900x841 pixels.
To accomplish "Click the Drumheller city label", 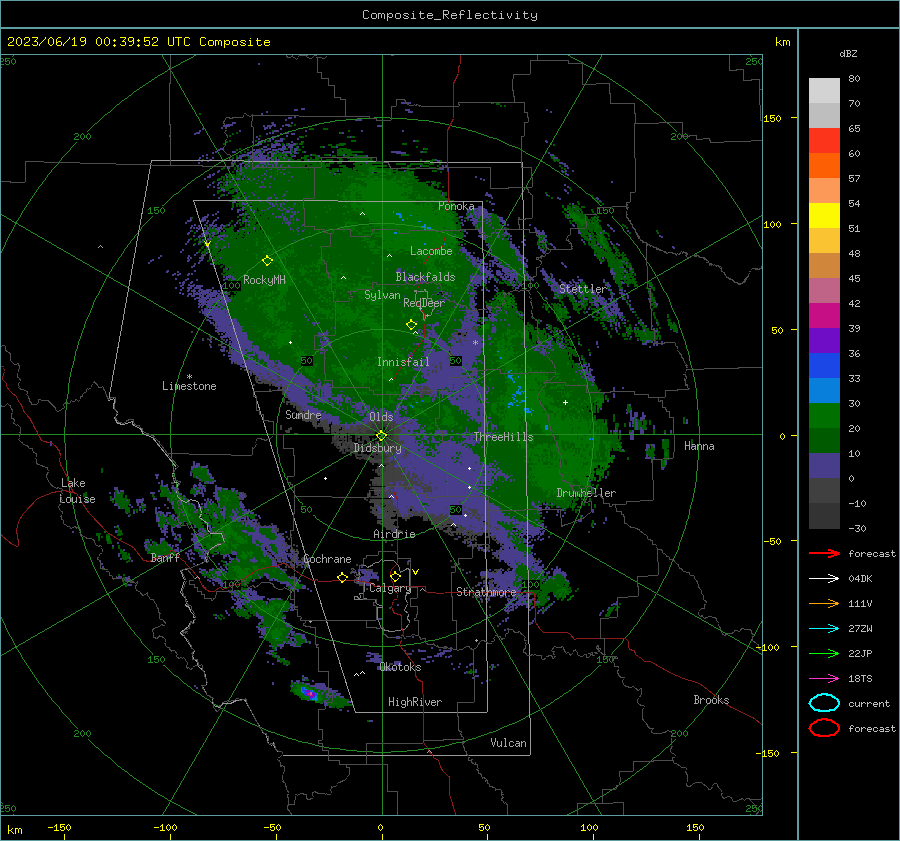I will 586,493.
